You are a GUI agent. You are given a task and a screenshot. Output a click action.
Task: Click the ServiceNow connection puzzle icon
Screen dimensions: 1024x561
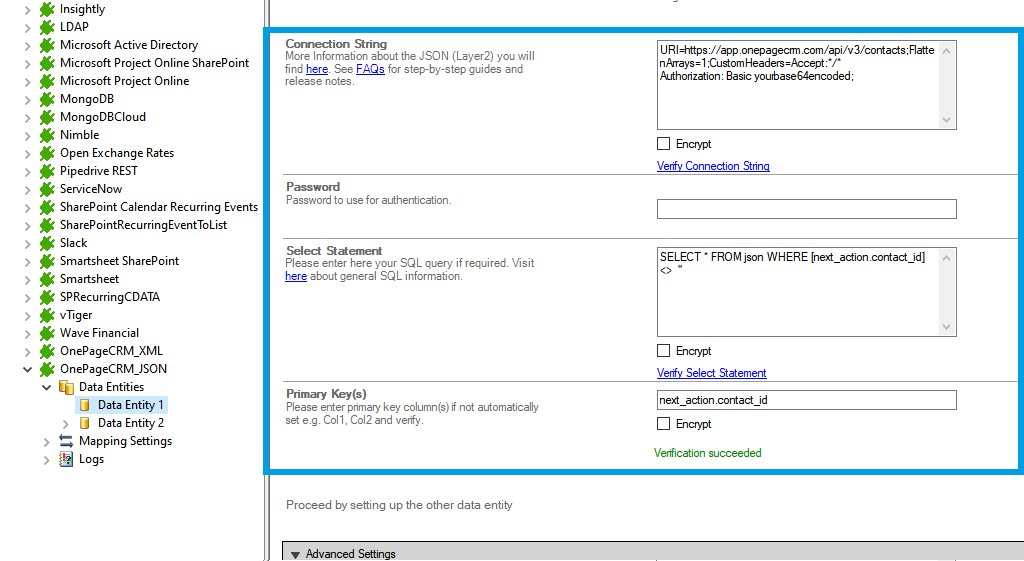pyautogui.click(x=47, y=189)
